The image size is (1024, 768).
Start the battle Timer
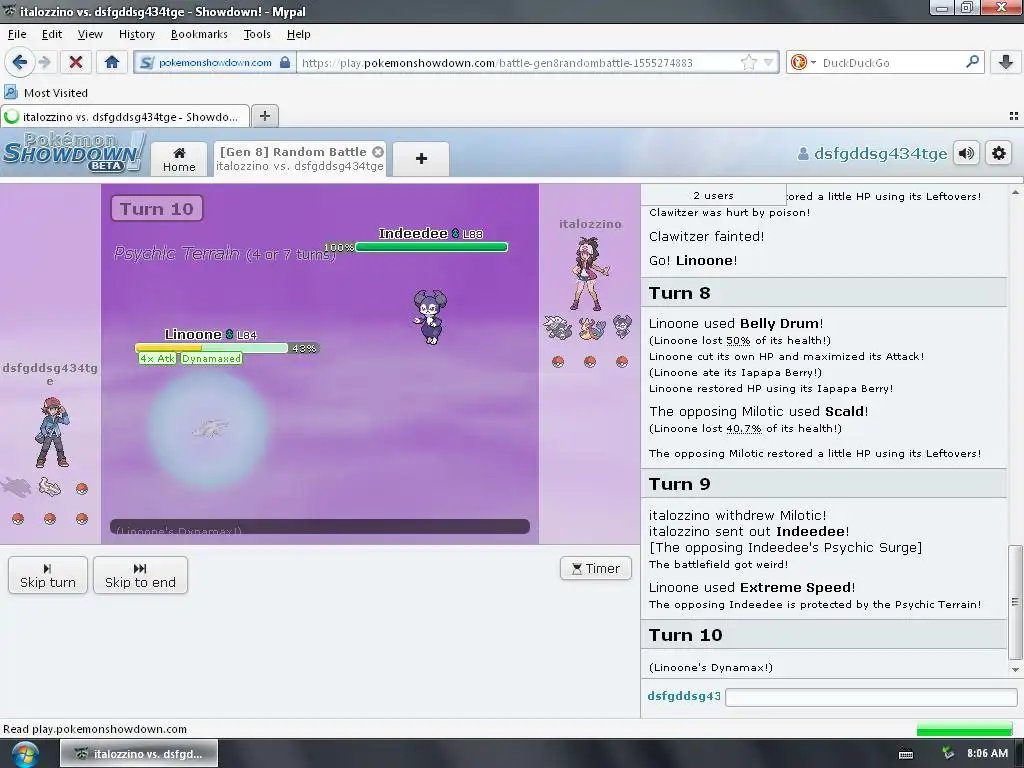tap(596, 568)
